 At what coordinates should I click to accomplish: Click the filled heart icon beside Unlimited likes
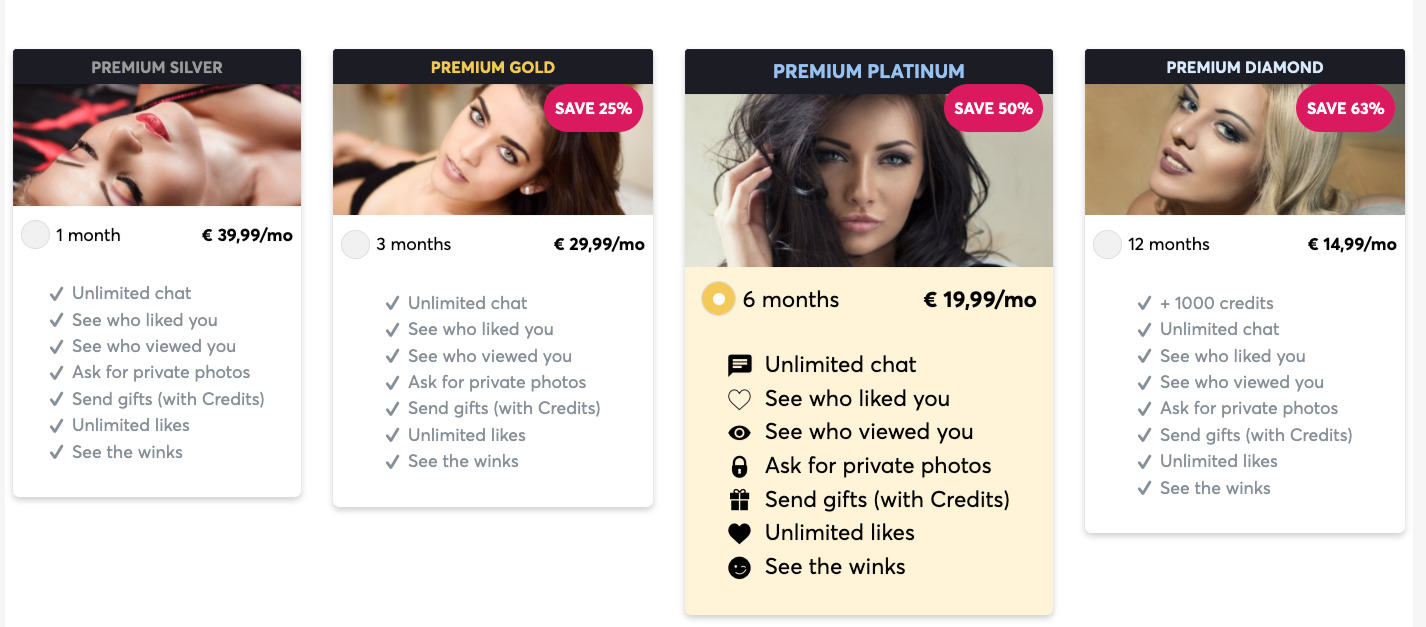pos(738,532)
